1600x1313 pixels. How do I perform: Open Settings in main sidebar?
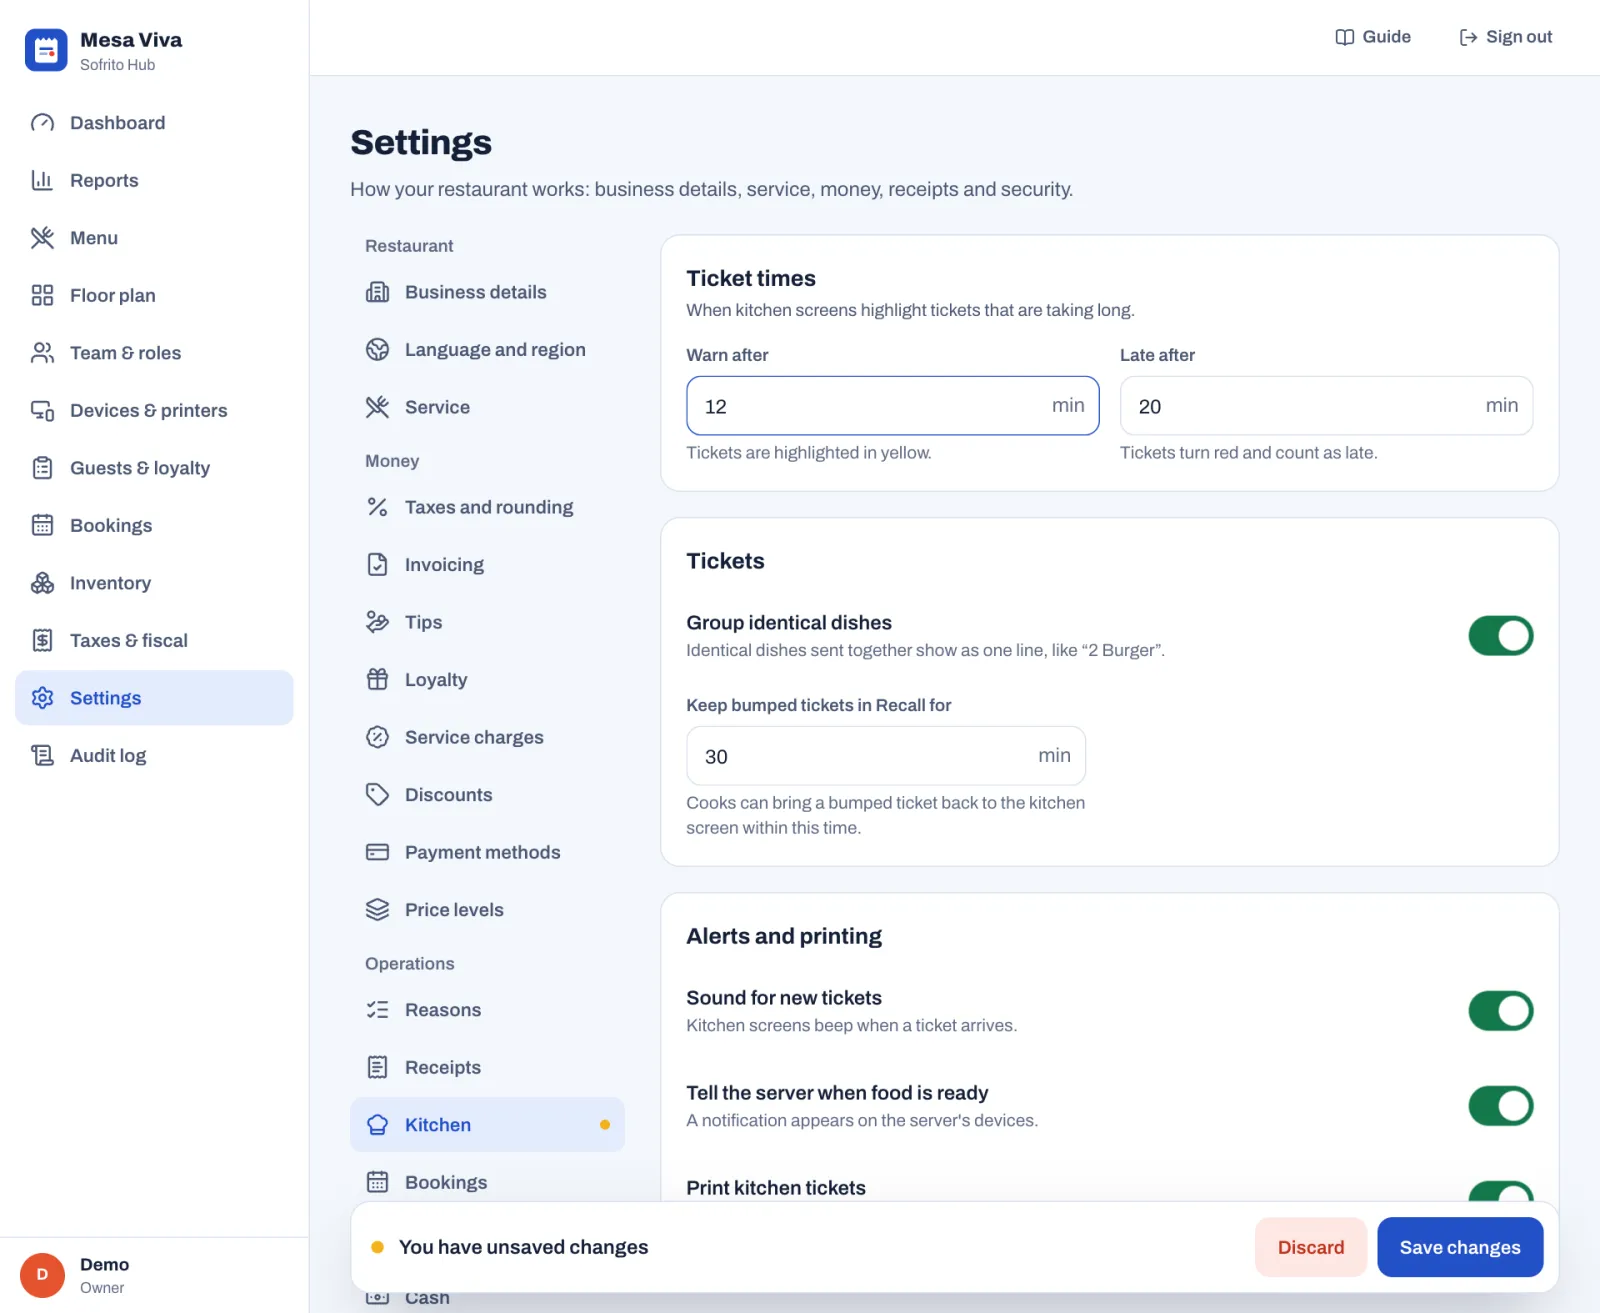coord(154,698)
